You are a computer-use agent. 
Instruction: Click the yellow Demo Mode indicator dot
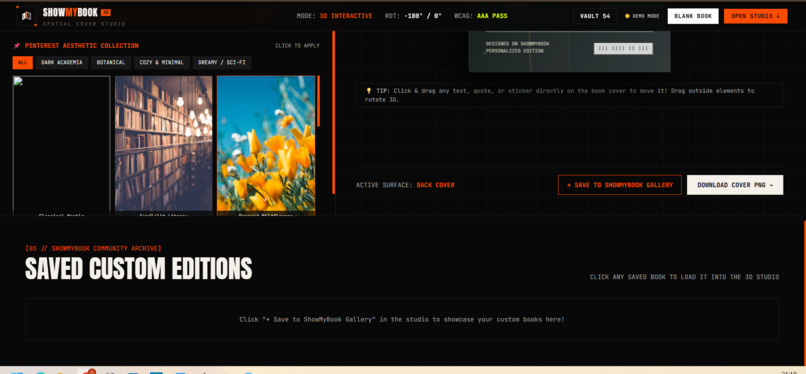tap(627, 16)
